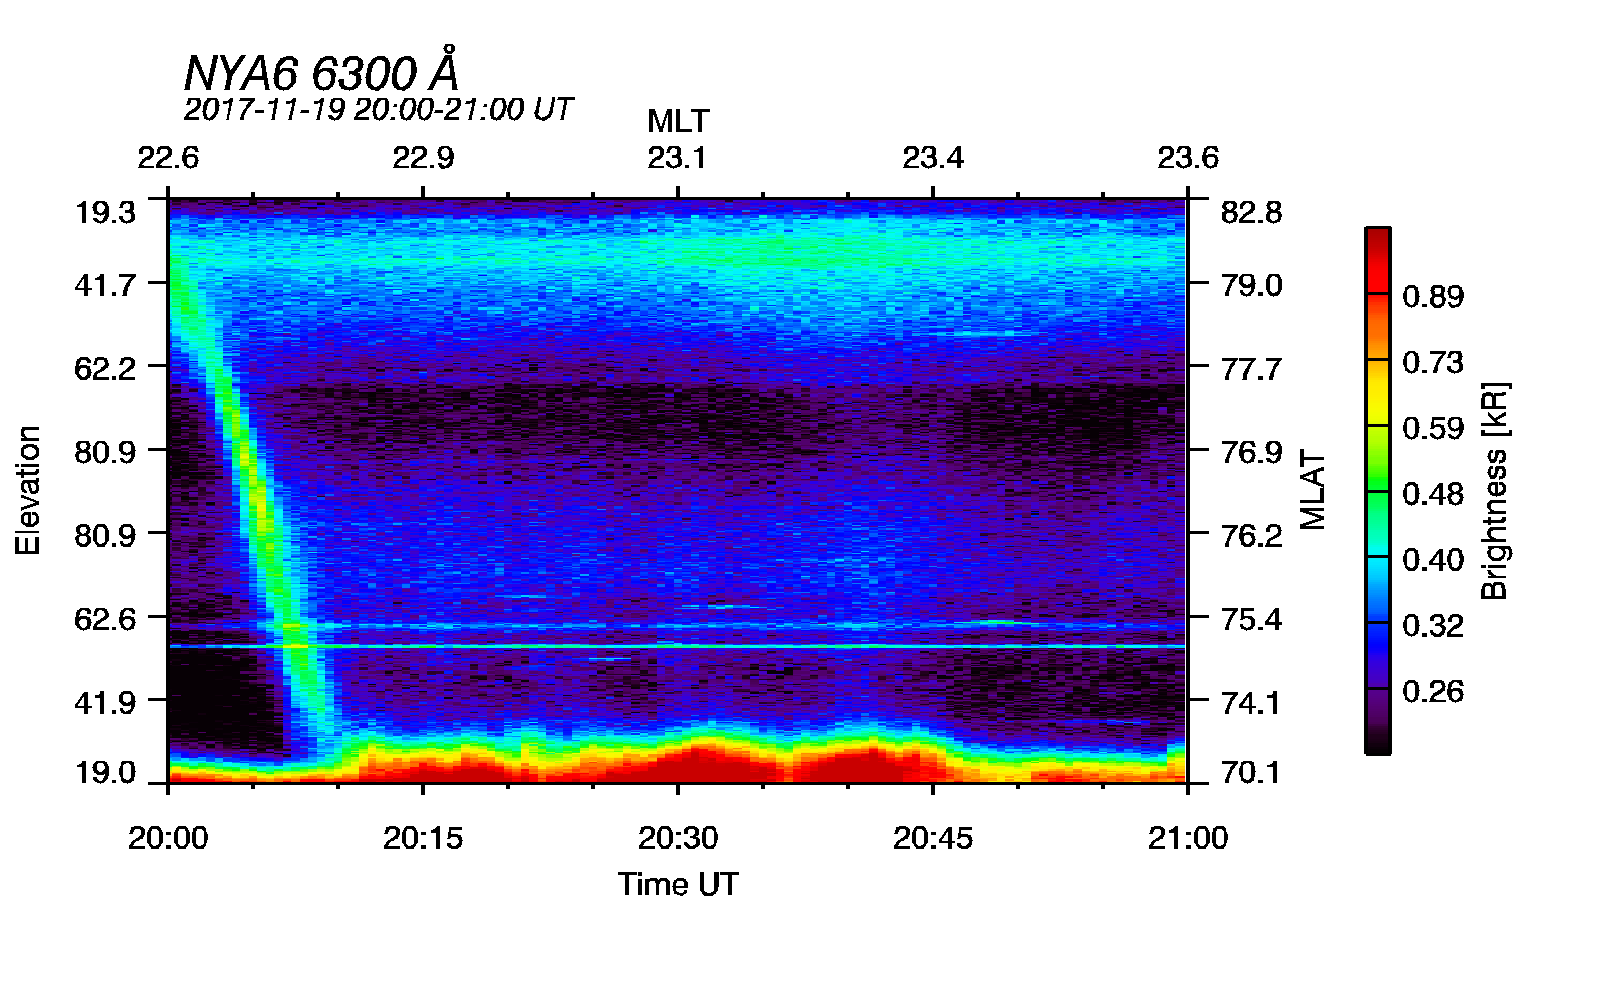Viewport: 1600px width, 1000px height.
Task: Select the 20:00 time tick label
Action: (x=168, y=838)
